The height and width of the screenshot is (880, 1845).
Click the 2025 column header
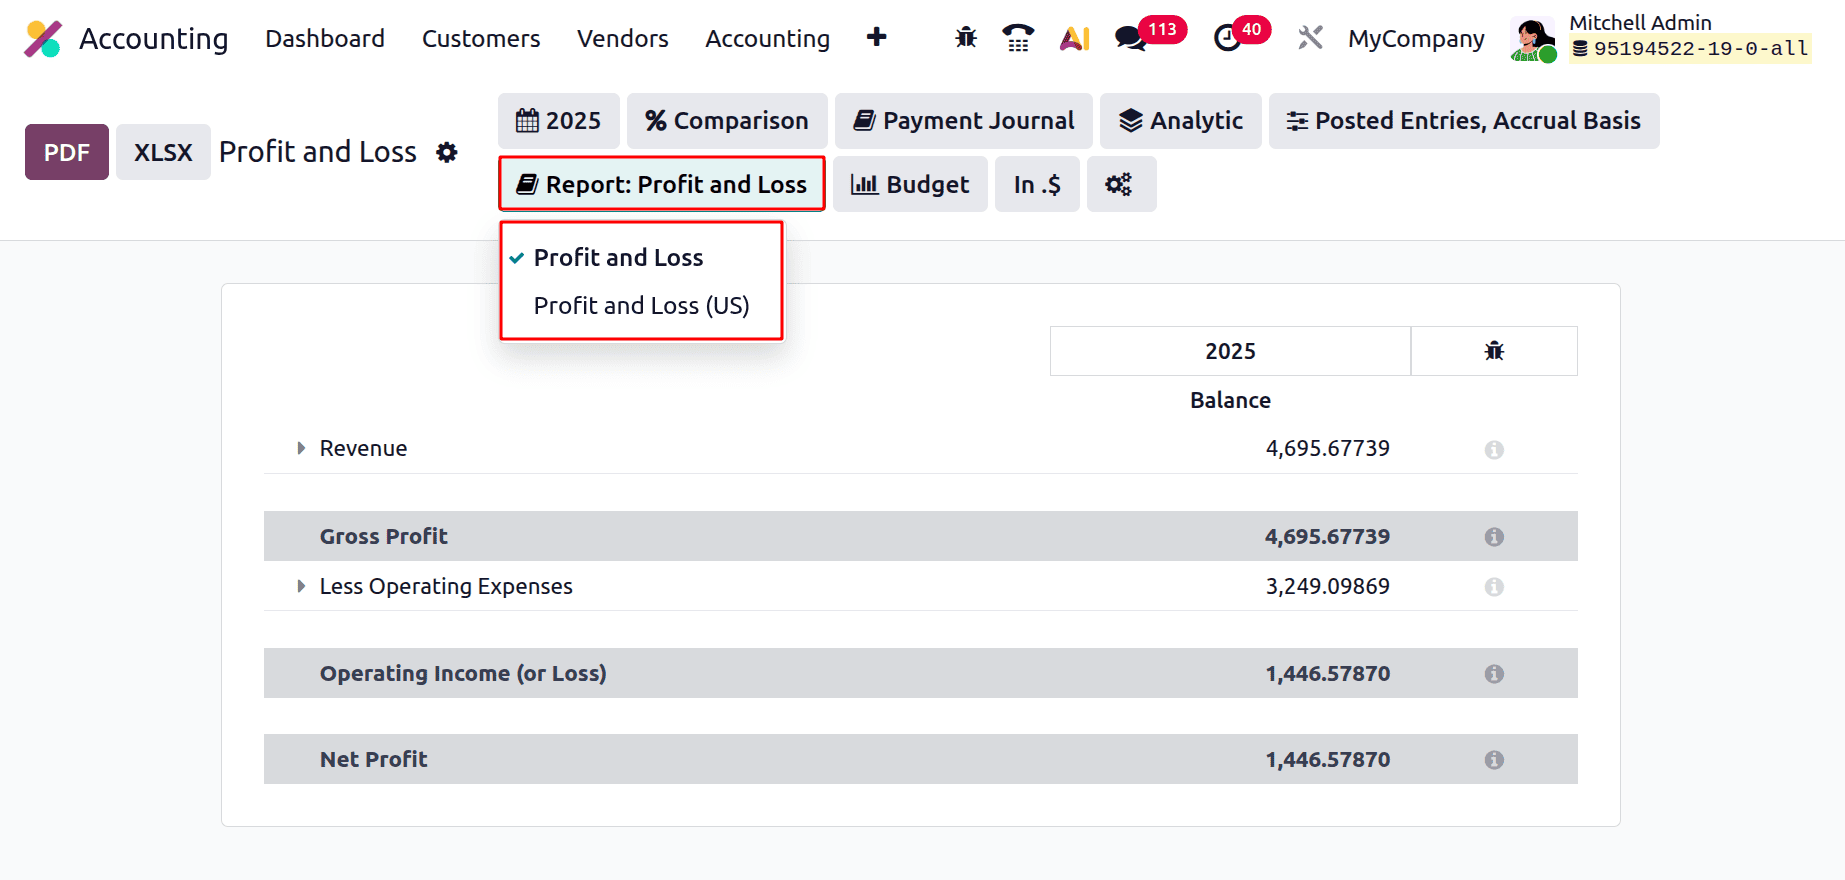[1230, 351]
